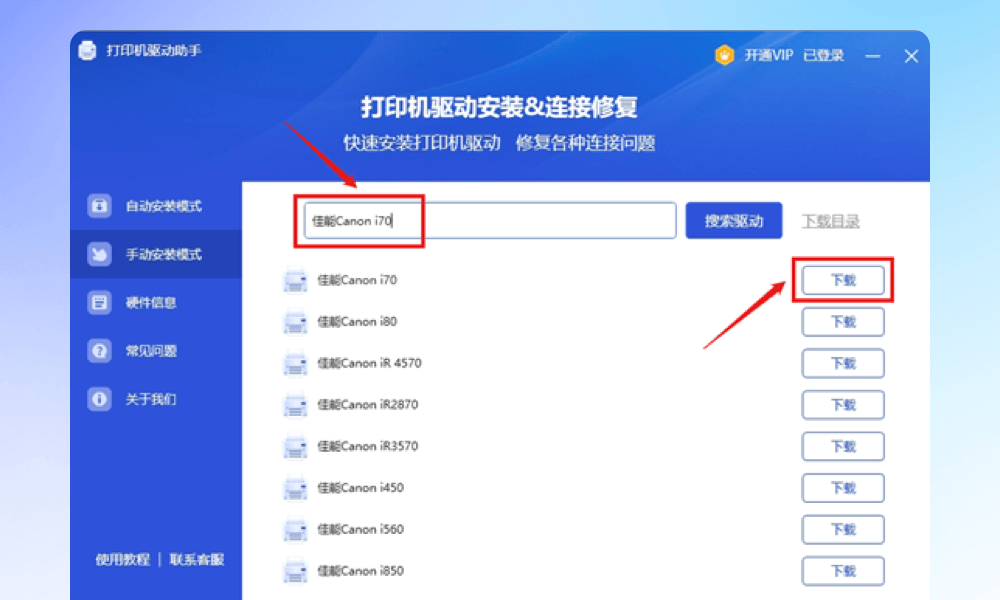This screenshot has width=1000, height=600.
Task: Download the Canon i80 driver
Action: 843,322
